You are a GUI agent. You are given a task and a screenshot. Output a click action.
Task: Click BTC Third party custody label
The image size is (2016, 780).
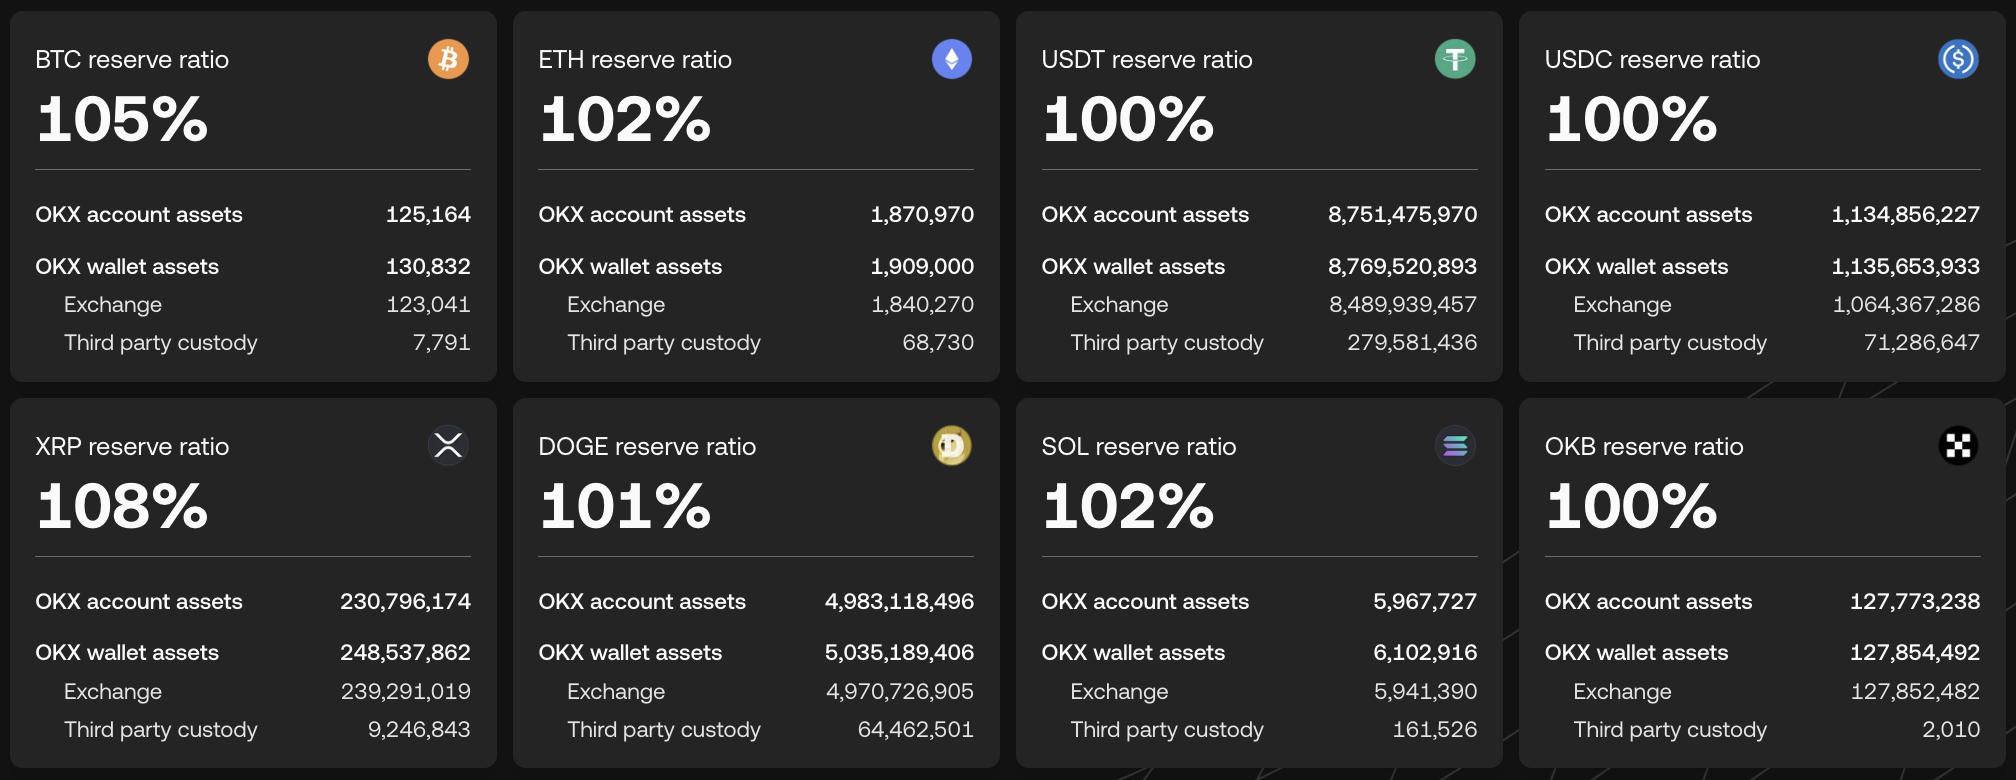tap(161, 343)
